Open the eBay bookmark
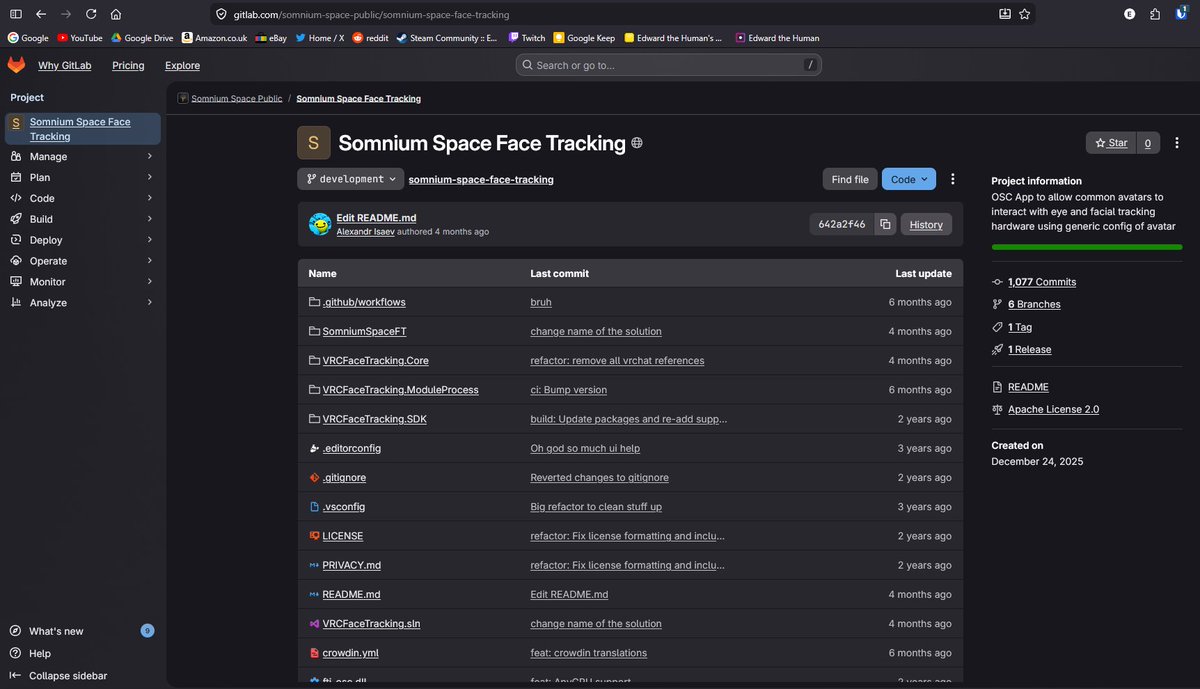This screenshot has height=689, width=1200. [x=271, y=38]
